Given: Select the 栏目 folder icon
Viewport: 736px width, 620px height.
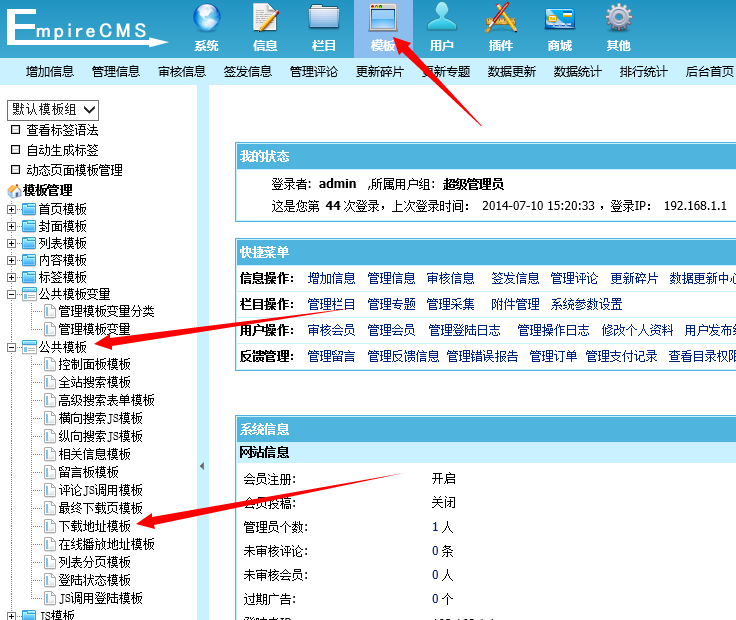Looking at the screenshot, I should point(324,18).
